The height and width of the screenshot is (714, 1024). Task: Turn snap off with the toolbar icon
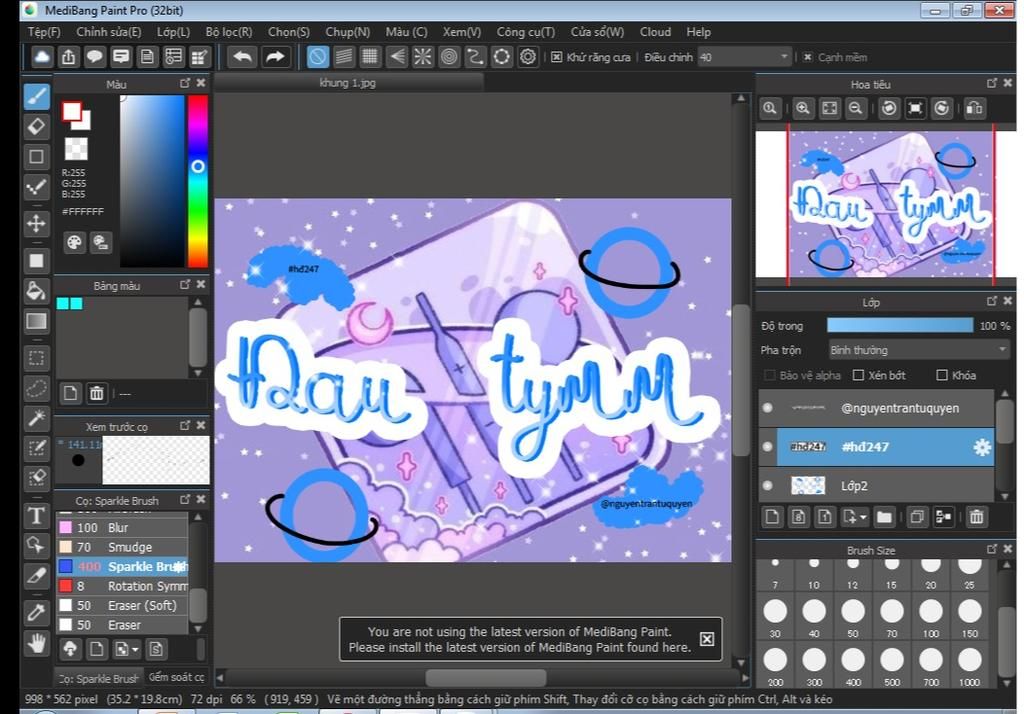(x=317, y=57)
